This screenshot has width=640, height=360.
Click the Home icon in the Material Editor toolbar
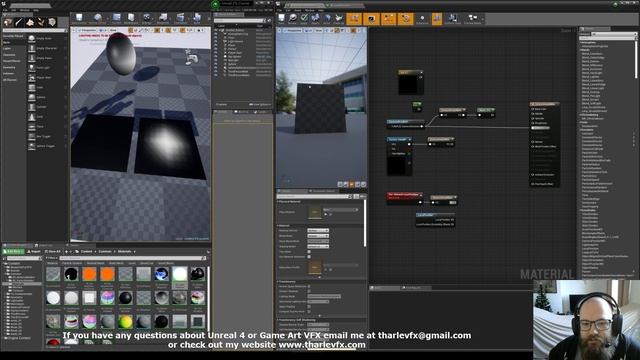tap(327, 19)
